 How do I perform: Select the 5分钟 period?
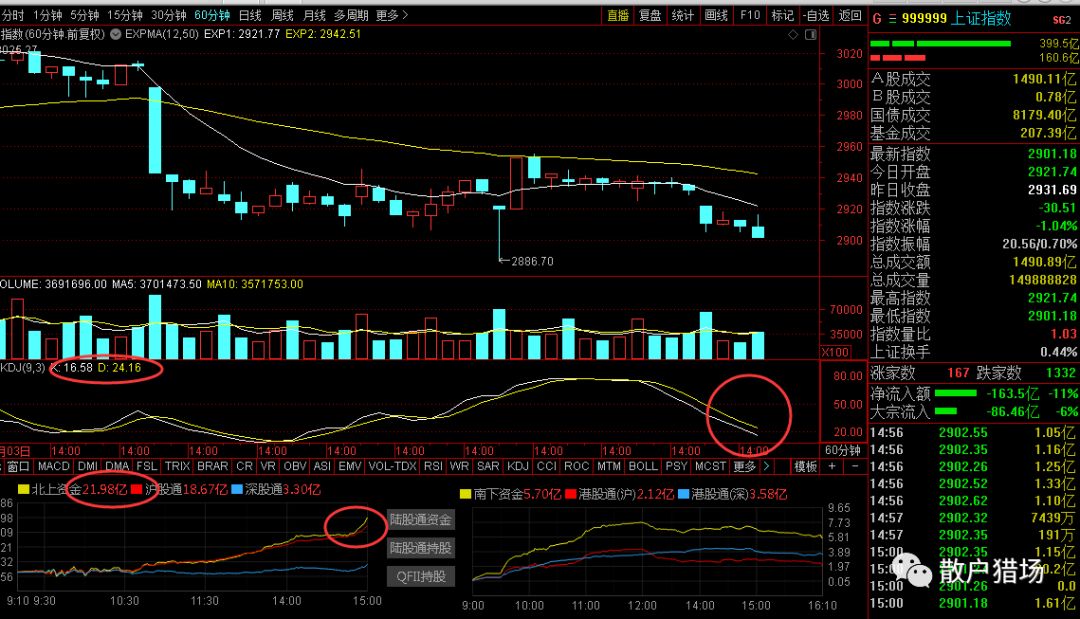[x=84, y=15]
